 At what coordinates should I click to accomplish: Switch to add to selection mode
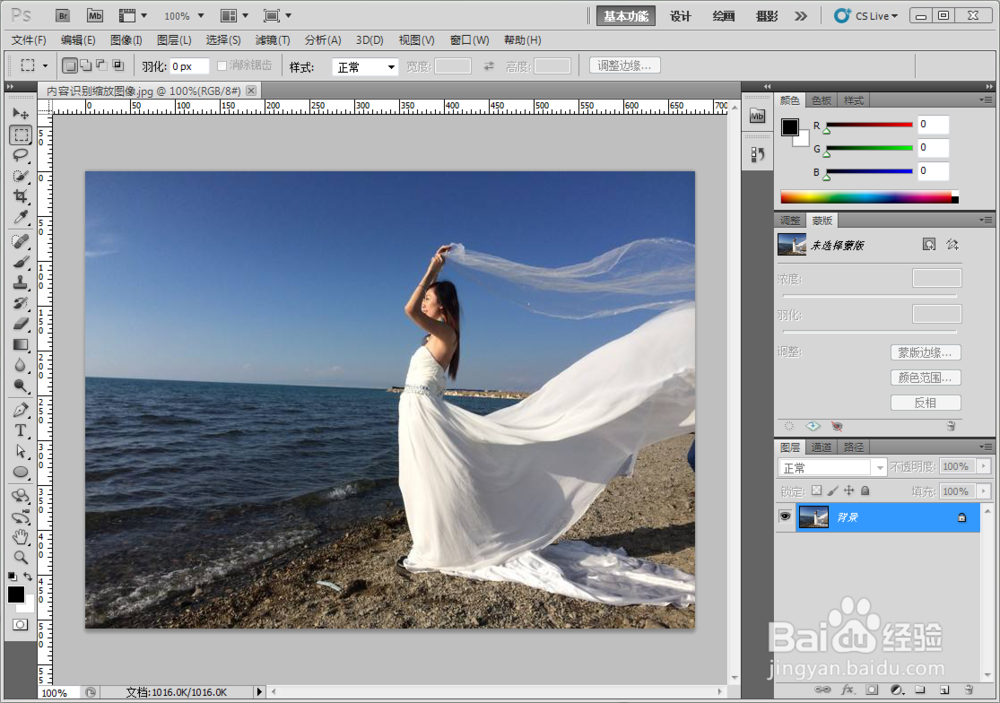86,65
